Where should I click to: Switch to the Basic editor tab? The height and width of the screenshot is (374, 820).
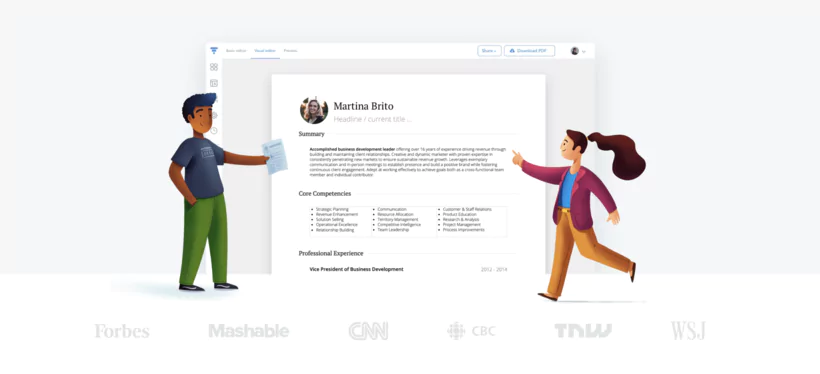(x=236, y=51)
